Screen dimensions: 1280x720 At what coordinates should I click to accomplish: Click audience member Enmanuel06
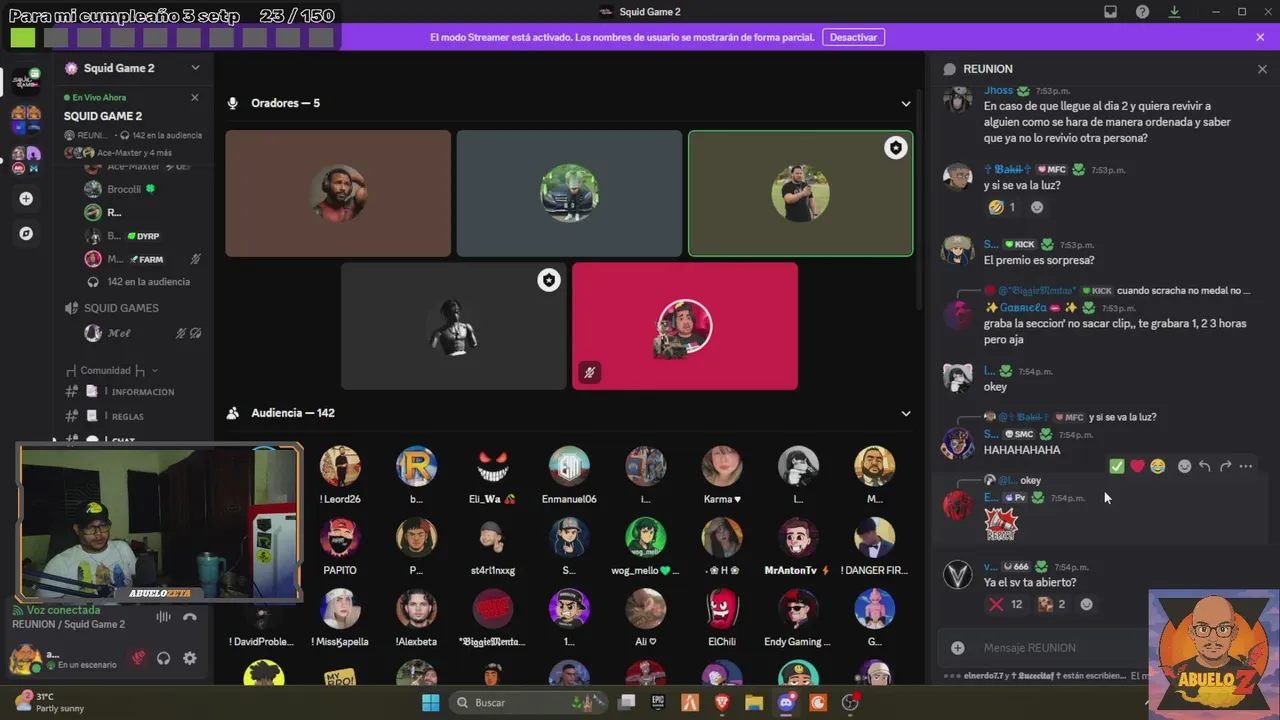[569, 476]
